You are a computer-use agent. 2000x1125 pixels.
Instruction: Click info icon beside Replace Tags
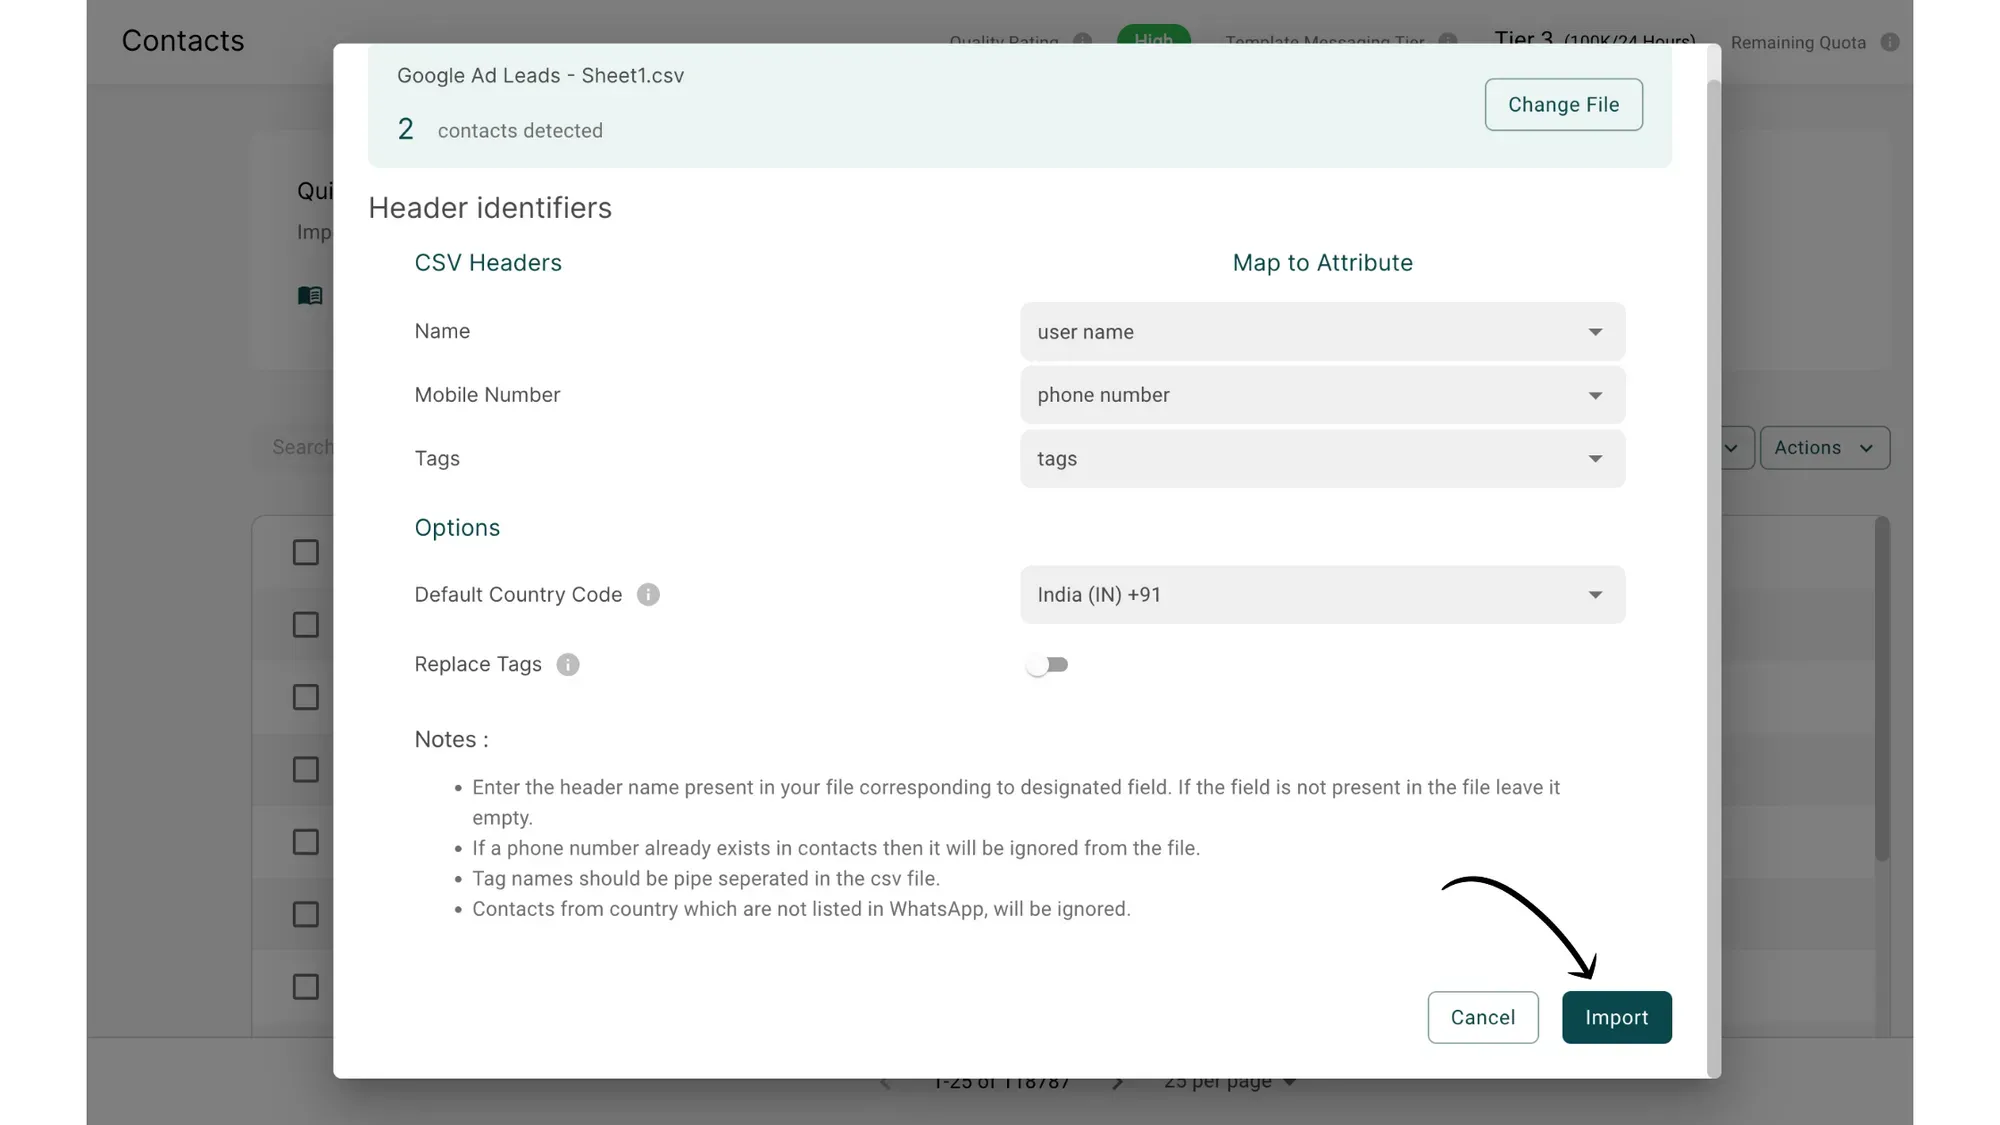[x=568, y=665]
